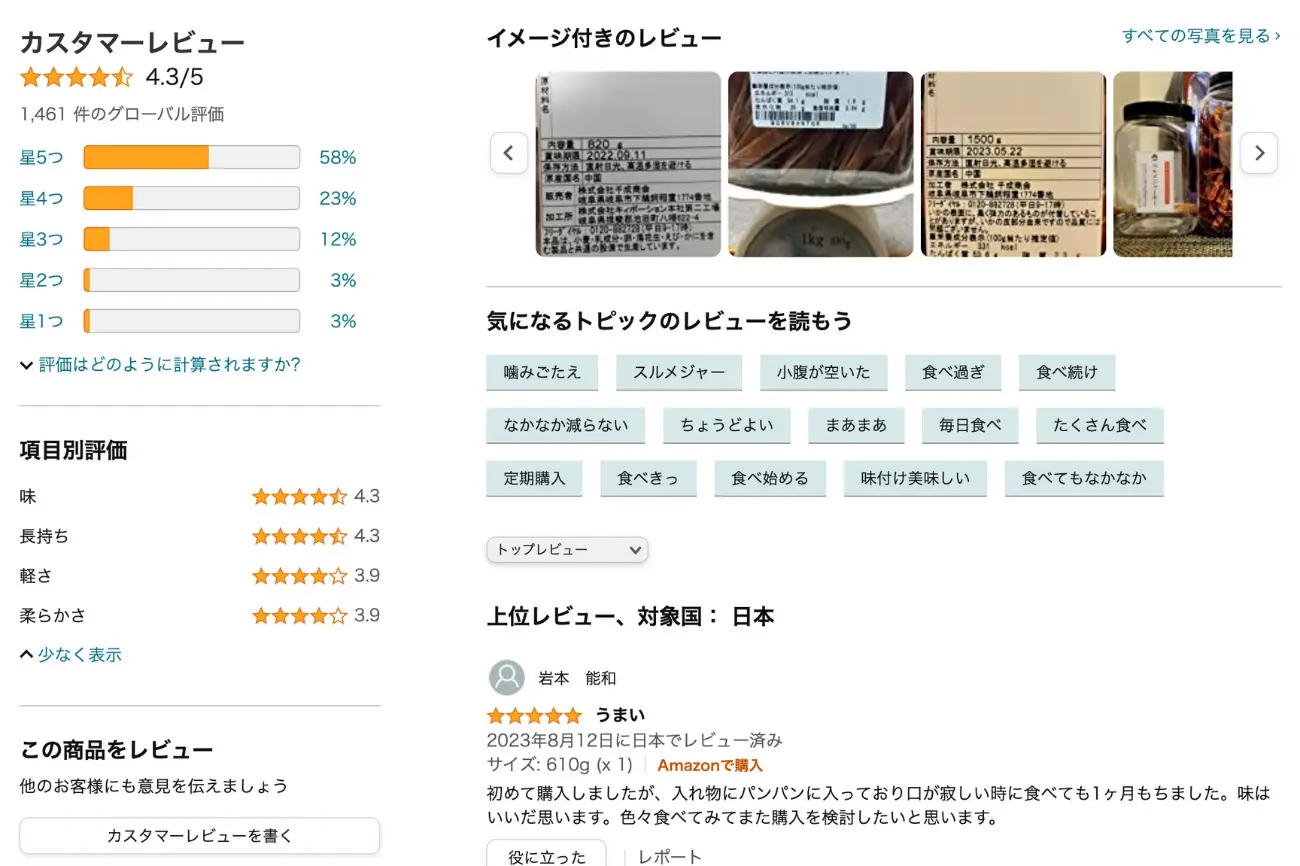Select the 噛みごたえ topic tag
Viewport: 1300px width, 866px height.
tap(542, 372)
